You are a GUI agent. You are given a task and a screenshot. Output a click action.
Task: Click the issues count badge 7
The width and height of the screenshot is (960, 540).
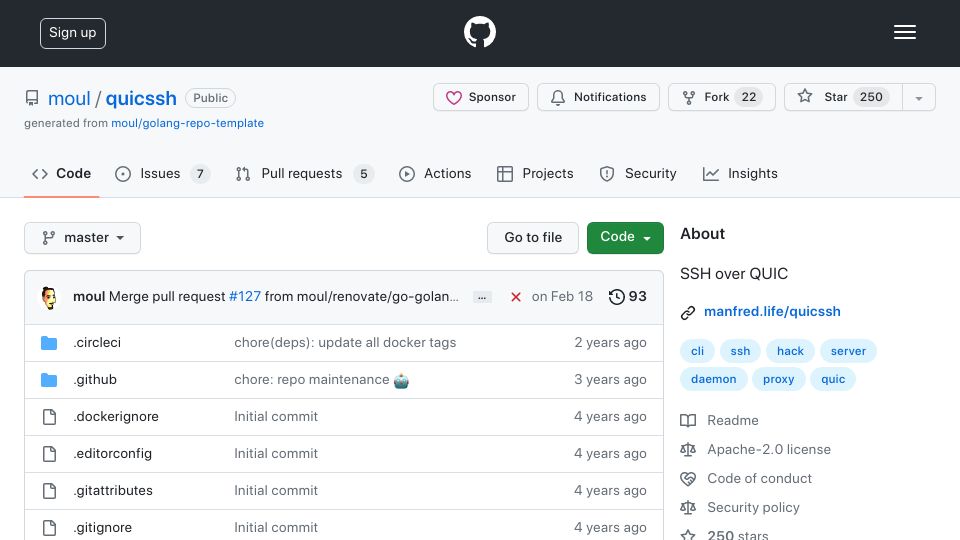[x=200, y=174]
